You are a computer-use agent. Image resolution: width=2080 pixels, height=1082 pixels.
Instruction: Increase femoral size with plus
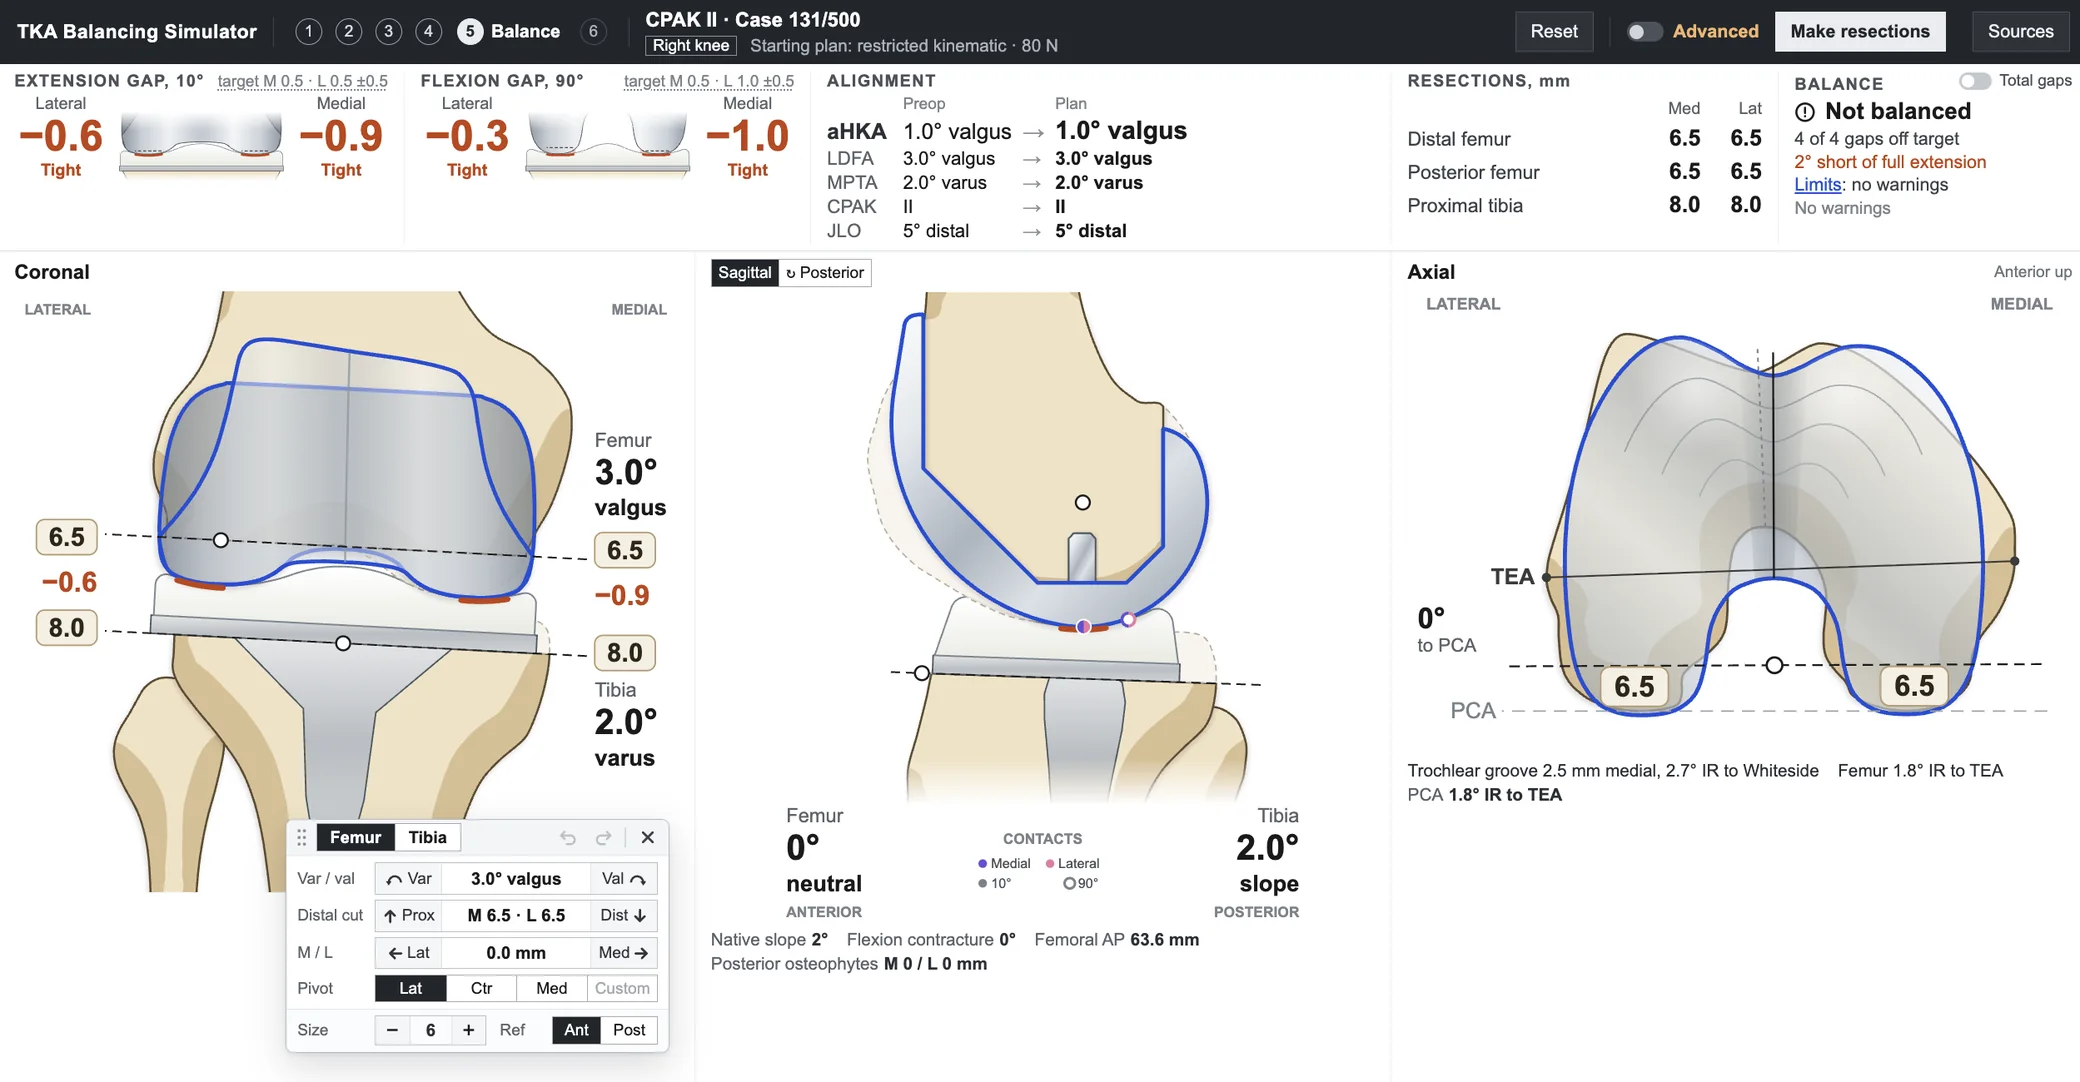click(468, 1030)
